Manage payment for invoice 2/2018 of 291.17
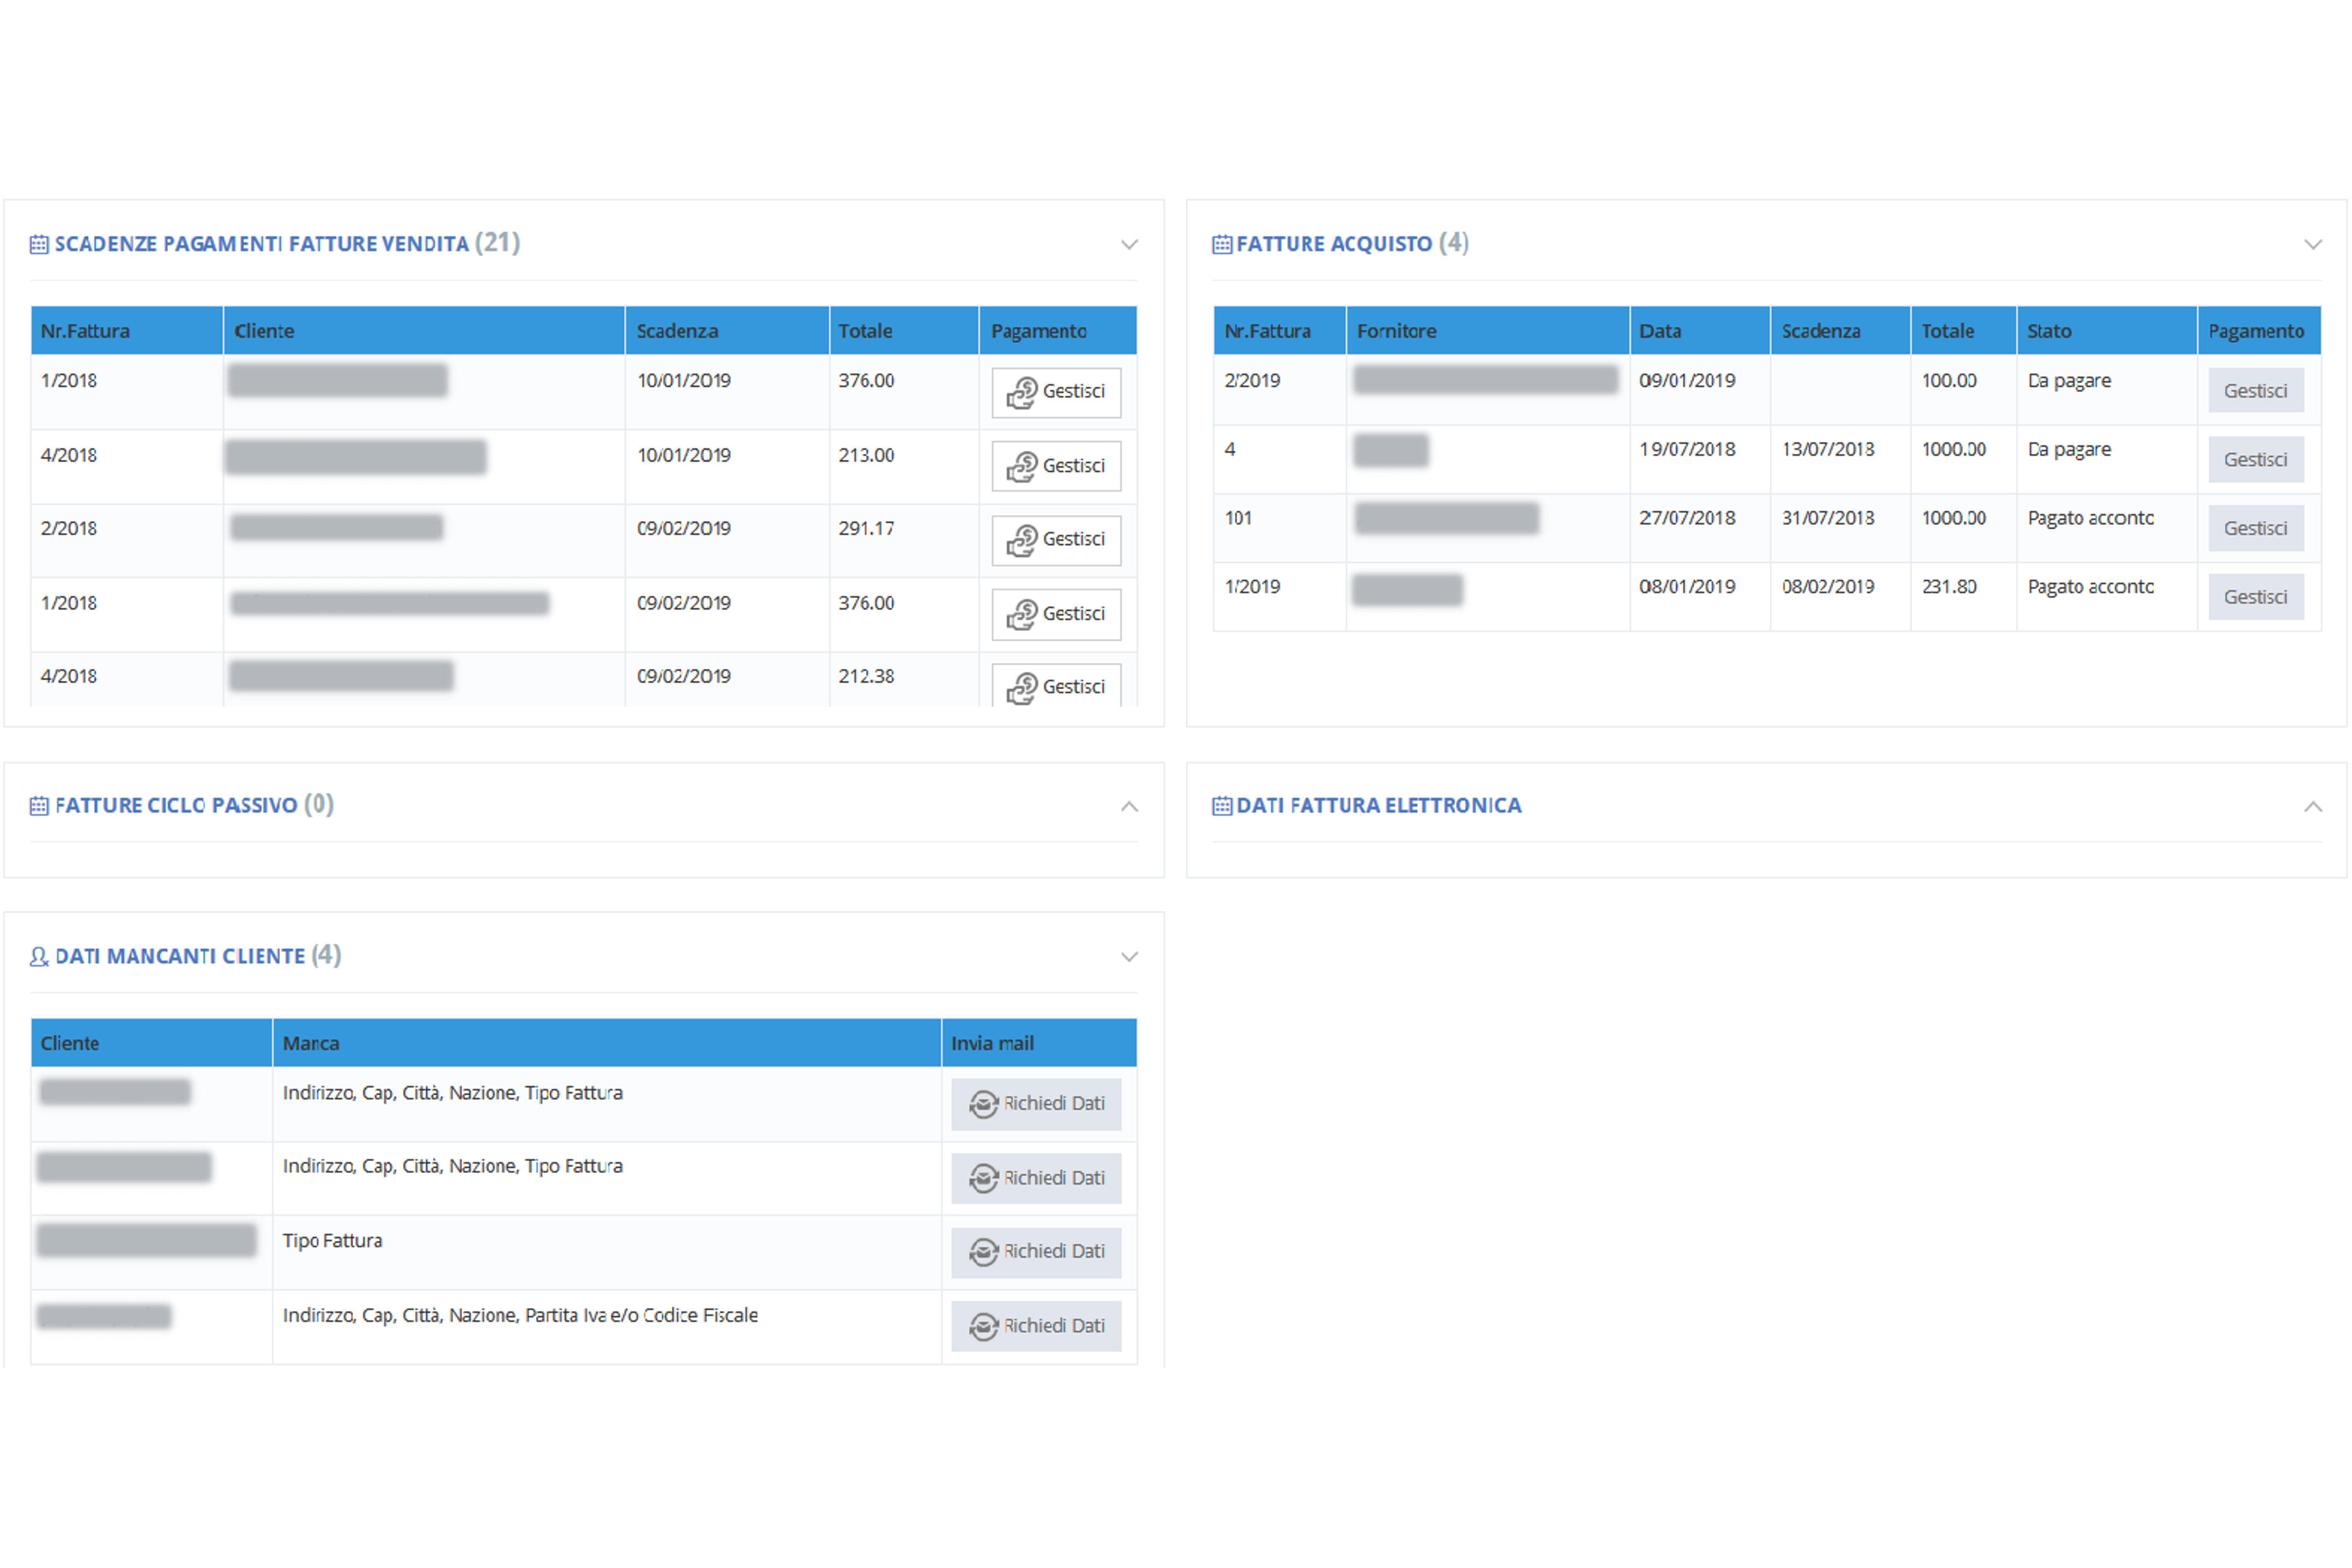The height and width of the screenshot is (1568, 2352). click(1056, 540)
